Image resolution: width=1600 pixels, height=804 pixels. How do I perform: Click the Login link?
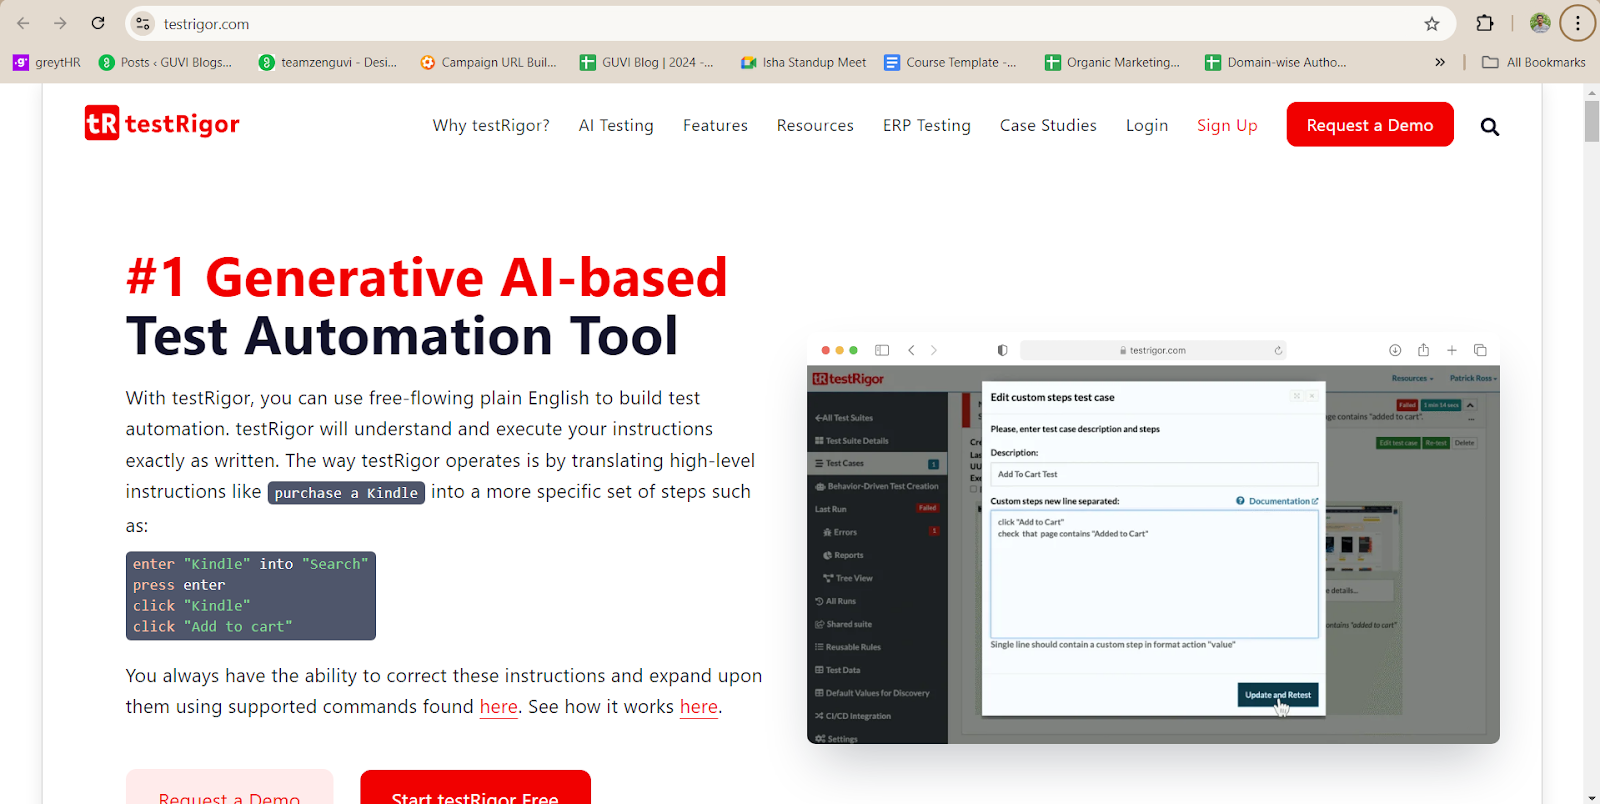click(1147, 125)
